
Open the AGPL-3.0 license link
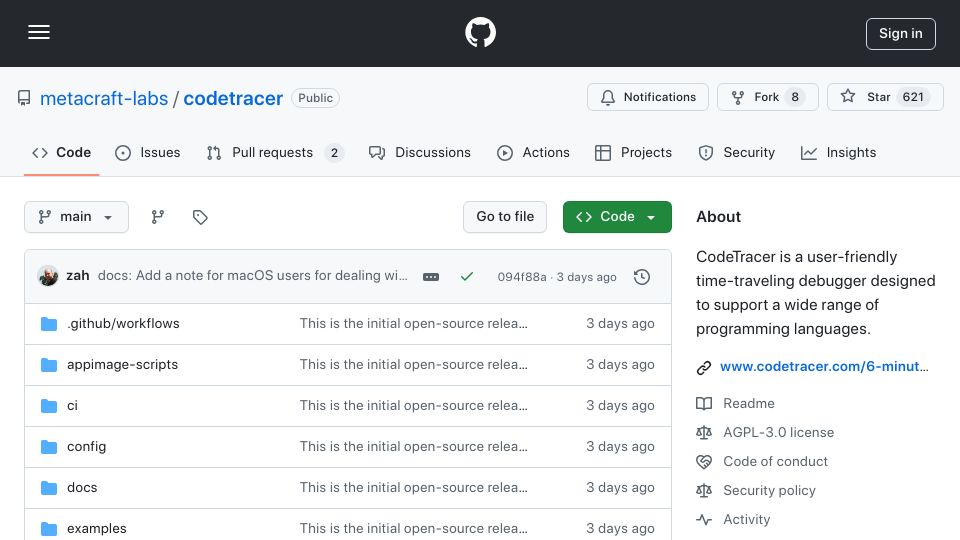[x=779, y=432]
